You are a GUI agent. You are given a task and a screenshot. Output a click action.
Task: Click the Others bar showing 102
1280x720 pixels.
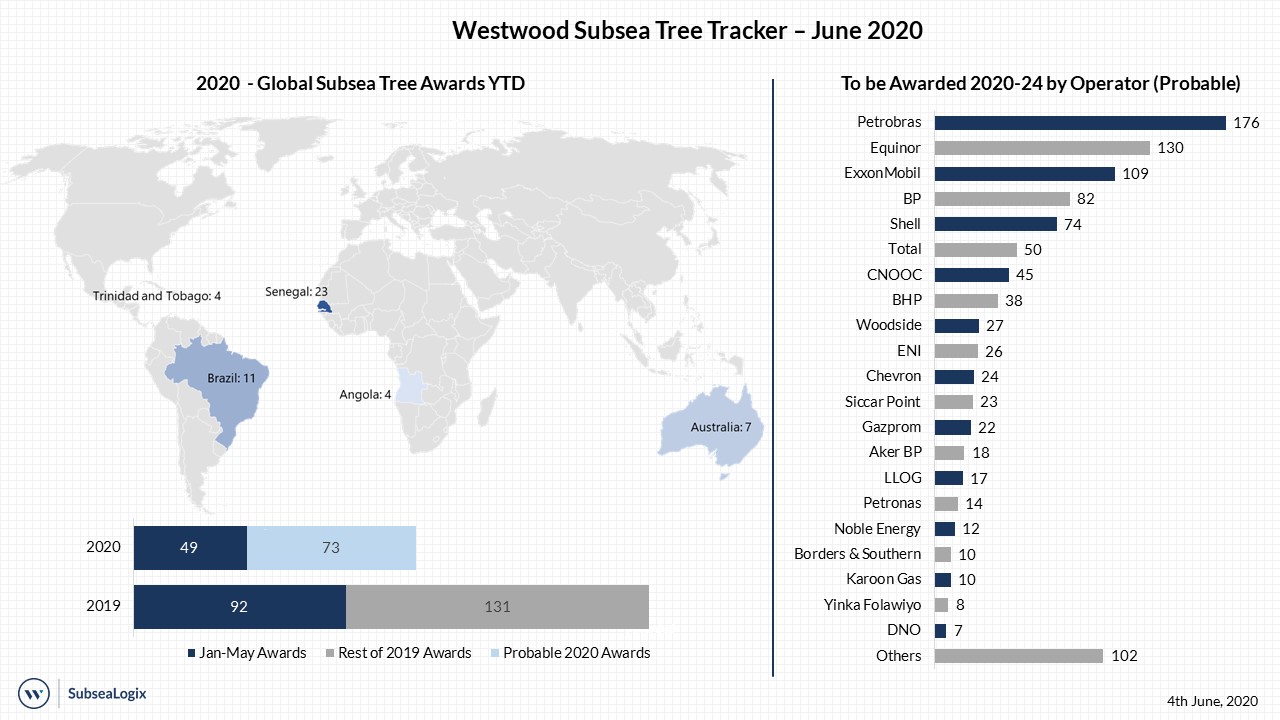tap(1018, 656)
